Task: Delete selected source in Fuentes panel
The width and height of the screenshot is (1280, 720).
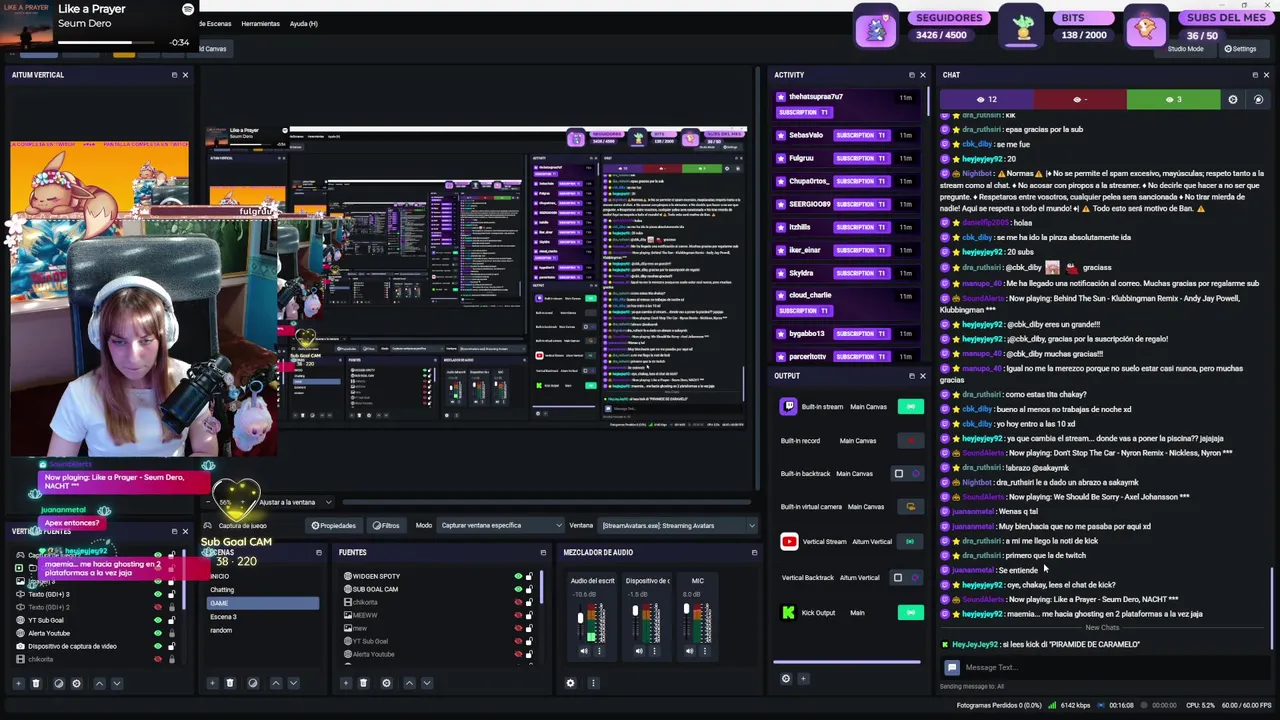Action: point(364,683)
